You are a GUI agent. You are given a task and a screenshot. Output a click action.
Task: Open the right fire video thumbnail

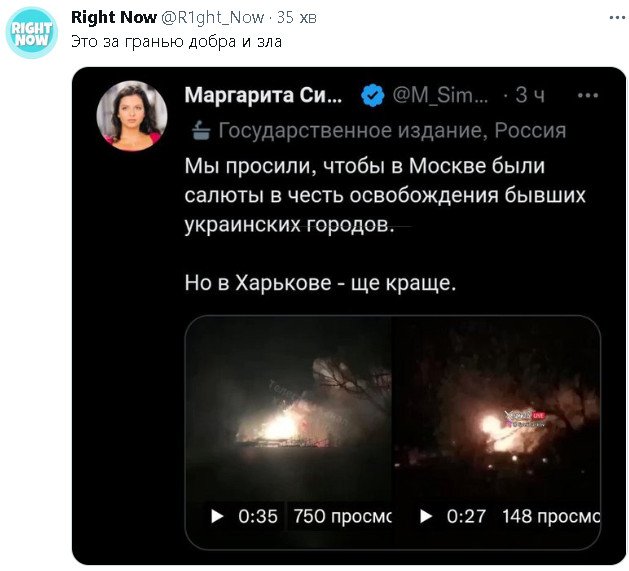pyautogui.click(x=496, y=411)
